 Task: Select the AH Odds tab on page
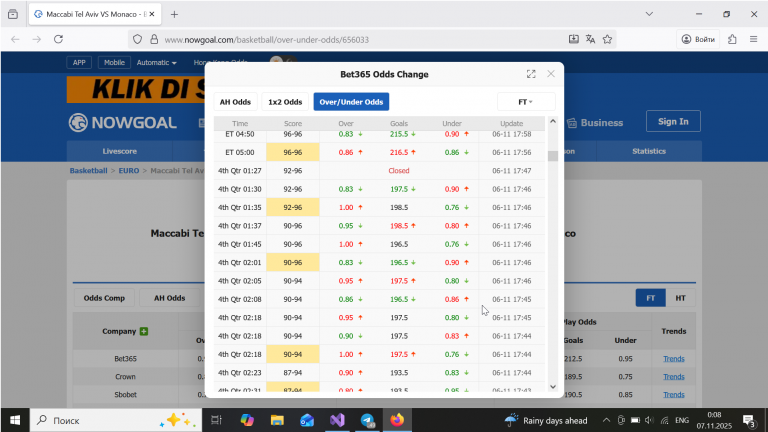(169, 298)
